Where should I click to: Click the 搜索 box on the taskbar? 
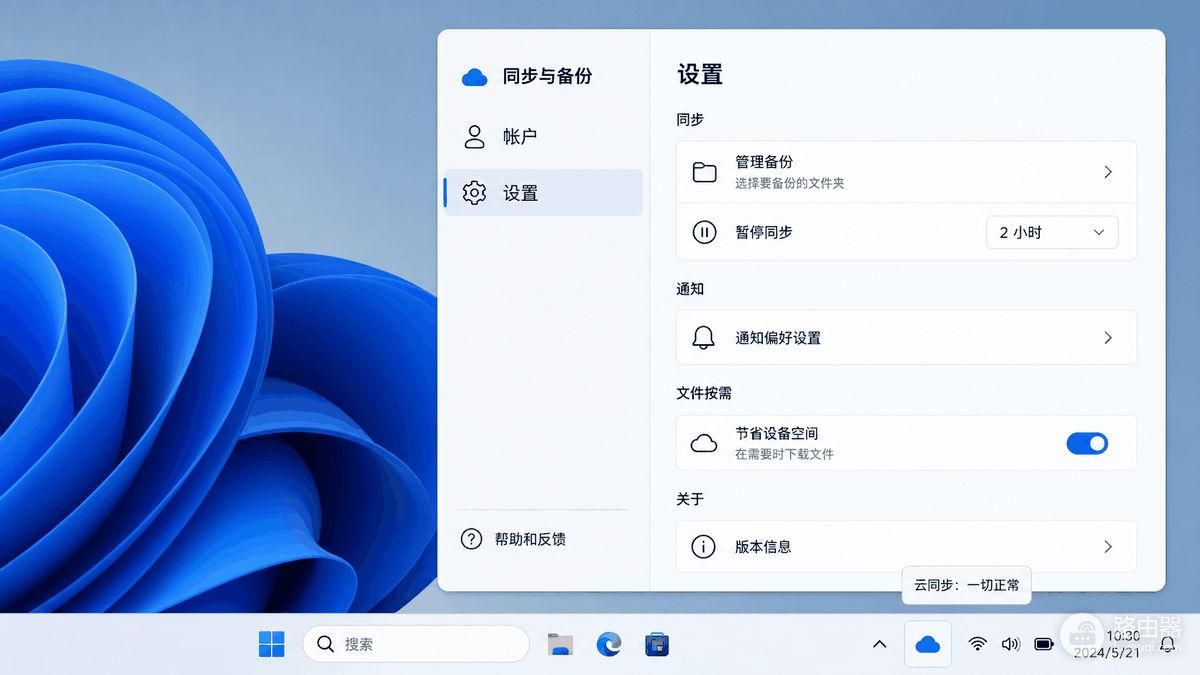coord(416,644)
